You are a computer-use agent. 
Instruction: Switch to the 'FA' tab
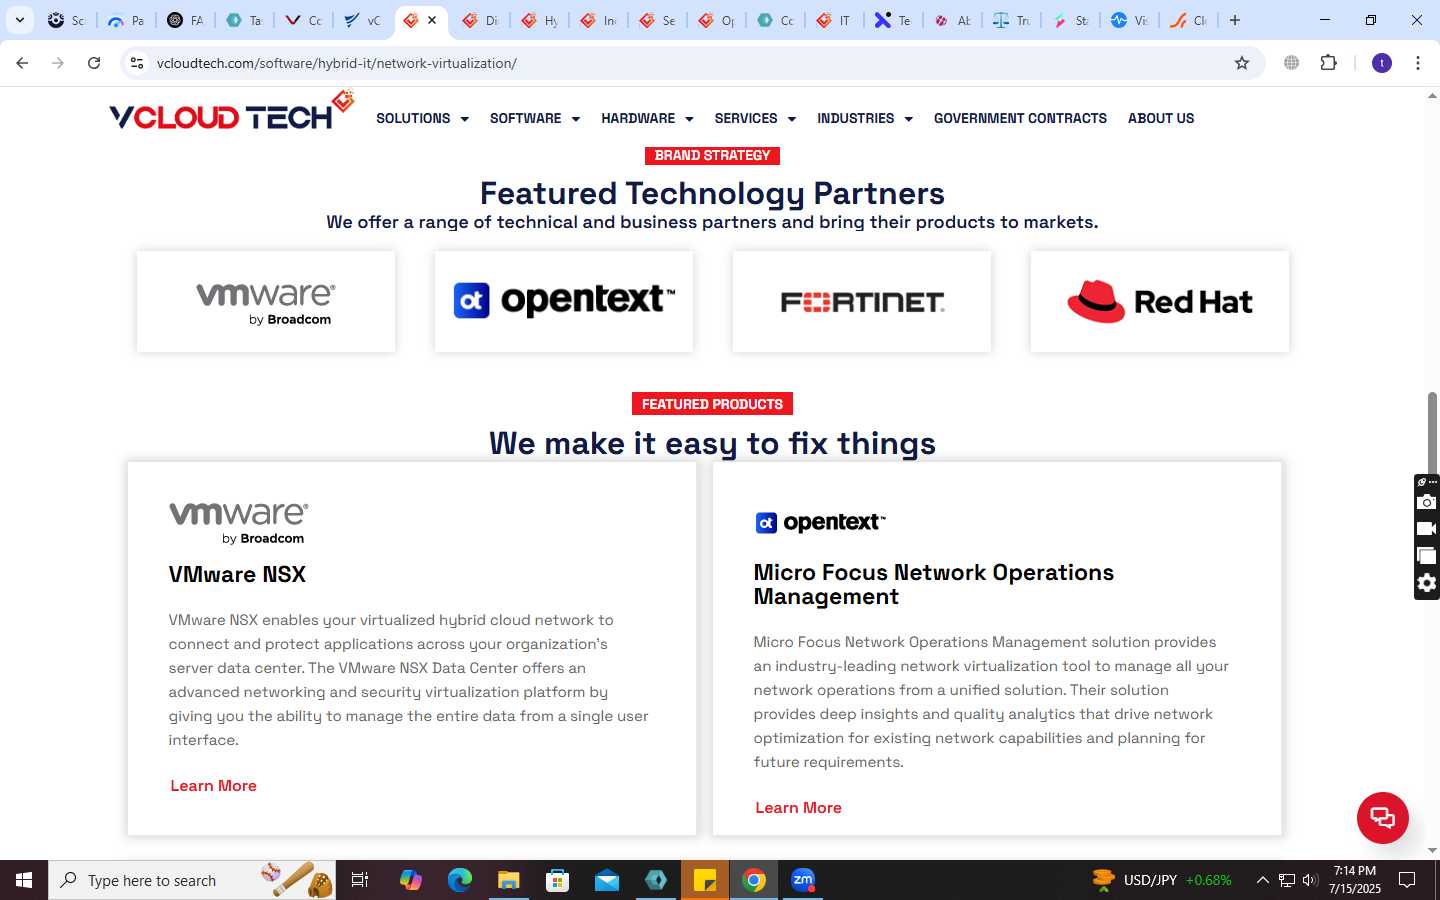click(x=185, y=20)
